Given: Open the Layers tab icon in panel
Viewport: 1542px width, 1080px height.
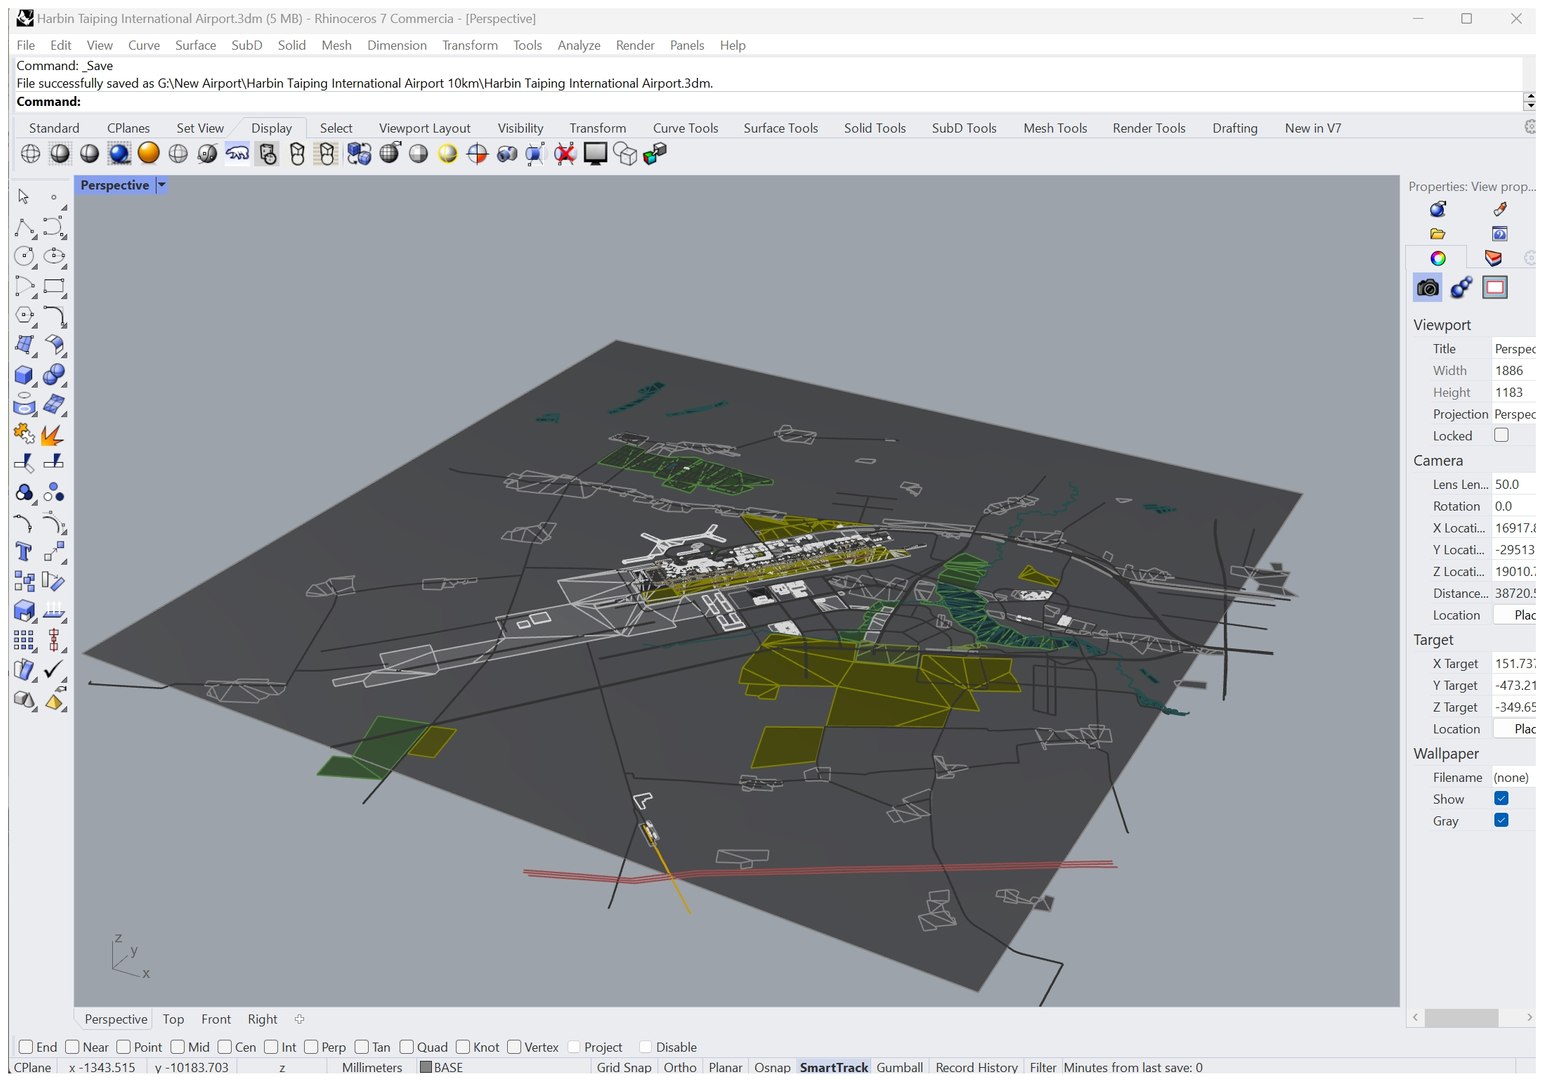Looking at the screenshot, I should (1493, 258).
